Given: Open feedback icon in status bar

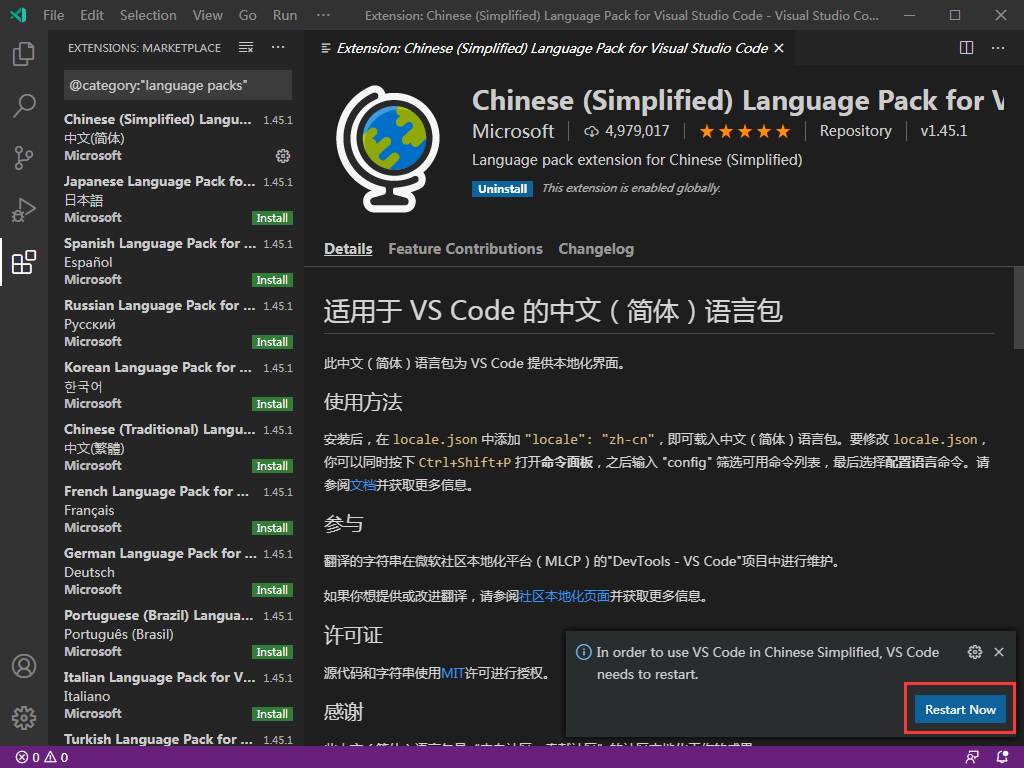Looking at the screenshot, I should click(x=972, y=757).
